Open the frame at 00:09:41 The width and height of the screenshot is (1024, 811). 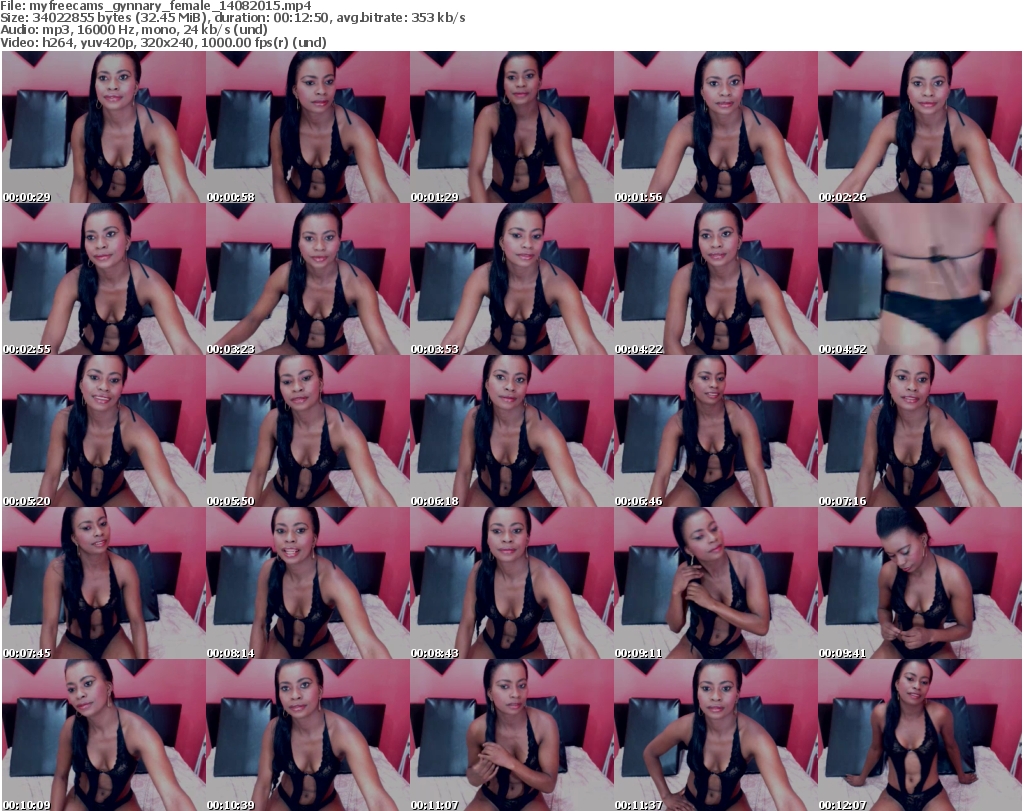tap(920, 583)
